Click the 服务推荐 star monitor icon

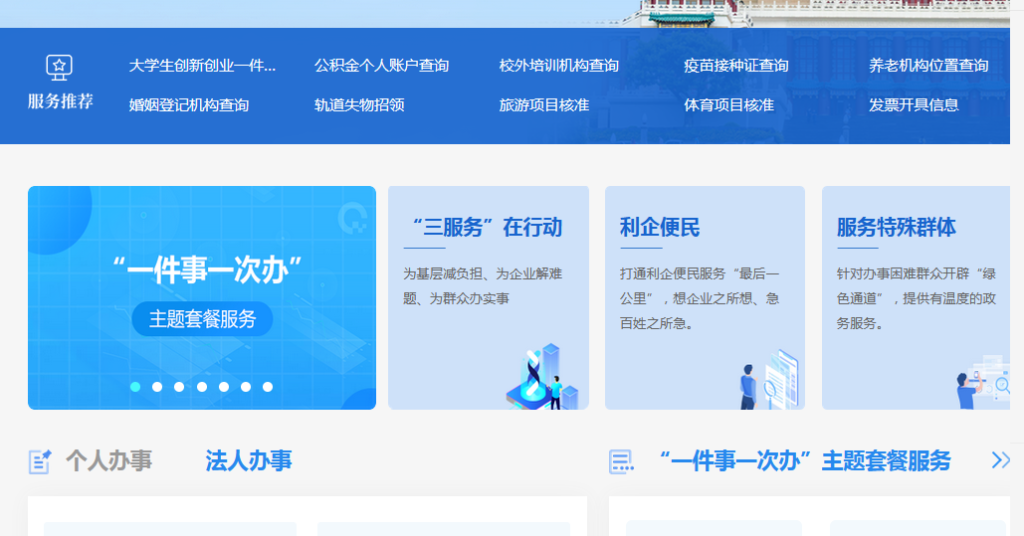(x=60, y=68)
